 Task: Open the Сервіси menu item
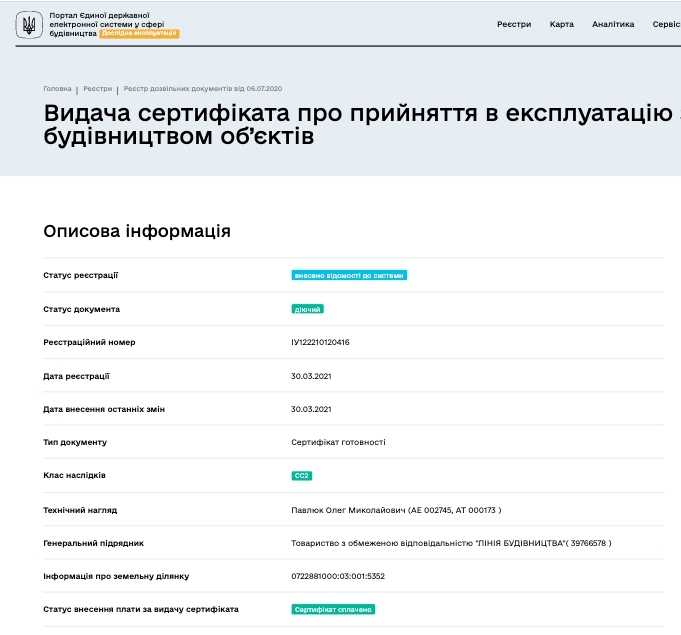666,24
